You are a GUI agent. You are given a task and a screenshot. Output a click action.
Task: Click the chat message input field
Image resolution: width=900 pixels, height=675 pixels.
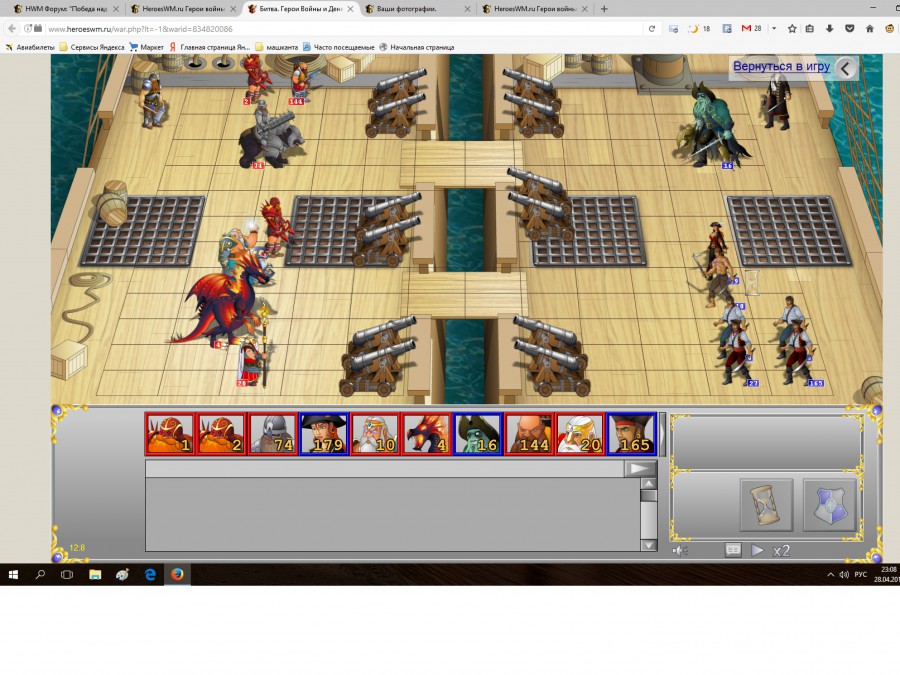pyautogui.click(x=385, y=469)
